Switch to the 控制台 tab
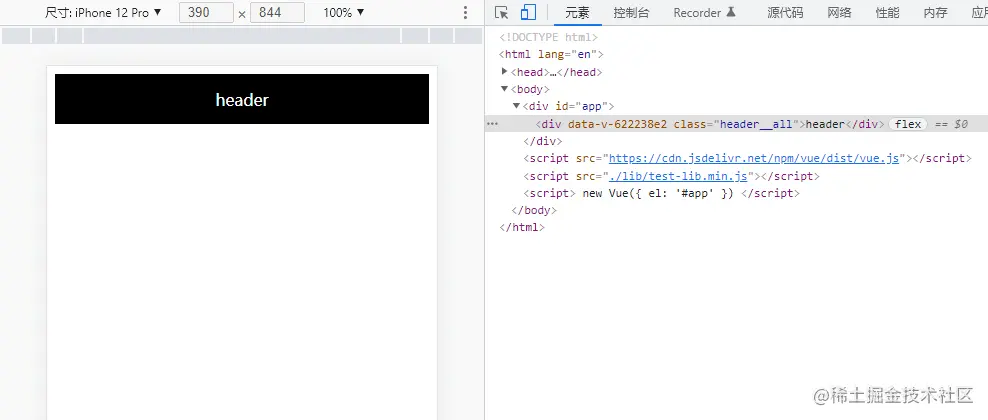The height and width of the screenshot is (420, 988). [x=631, y=13]
